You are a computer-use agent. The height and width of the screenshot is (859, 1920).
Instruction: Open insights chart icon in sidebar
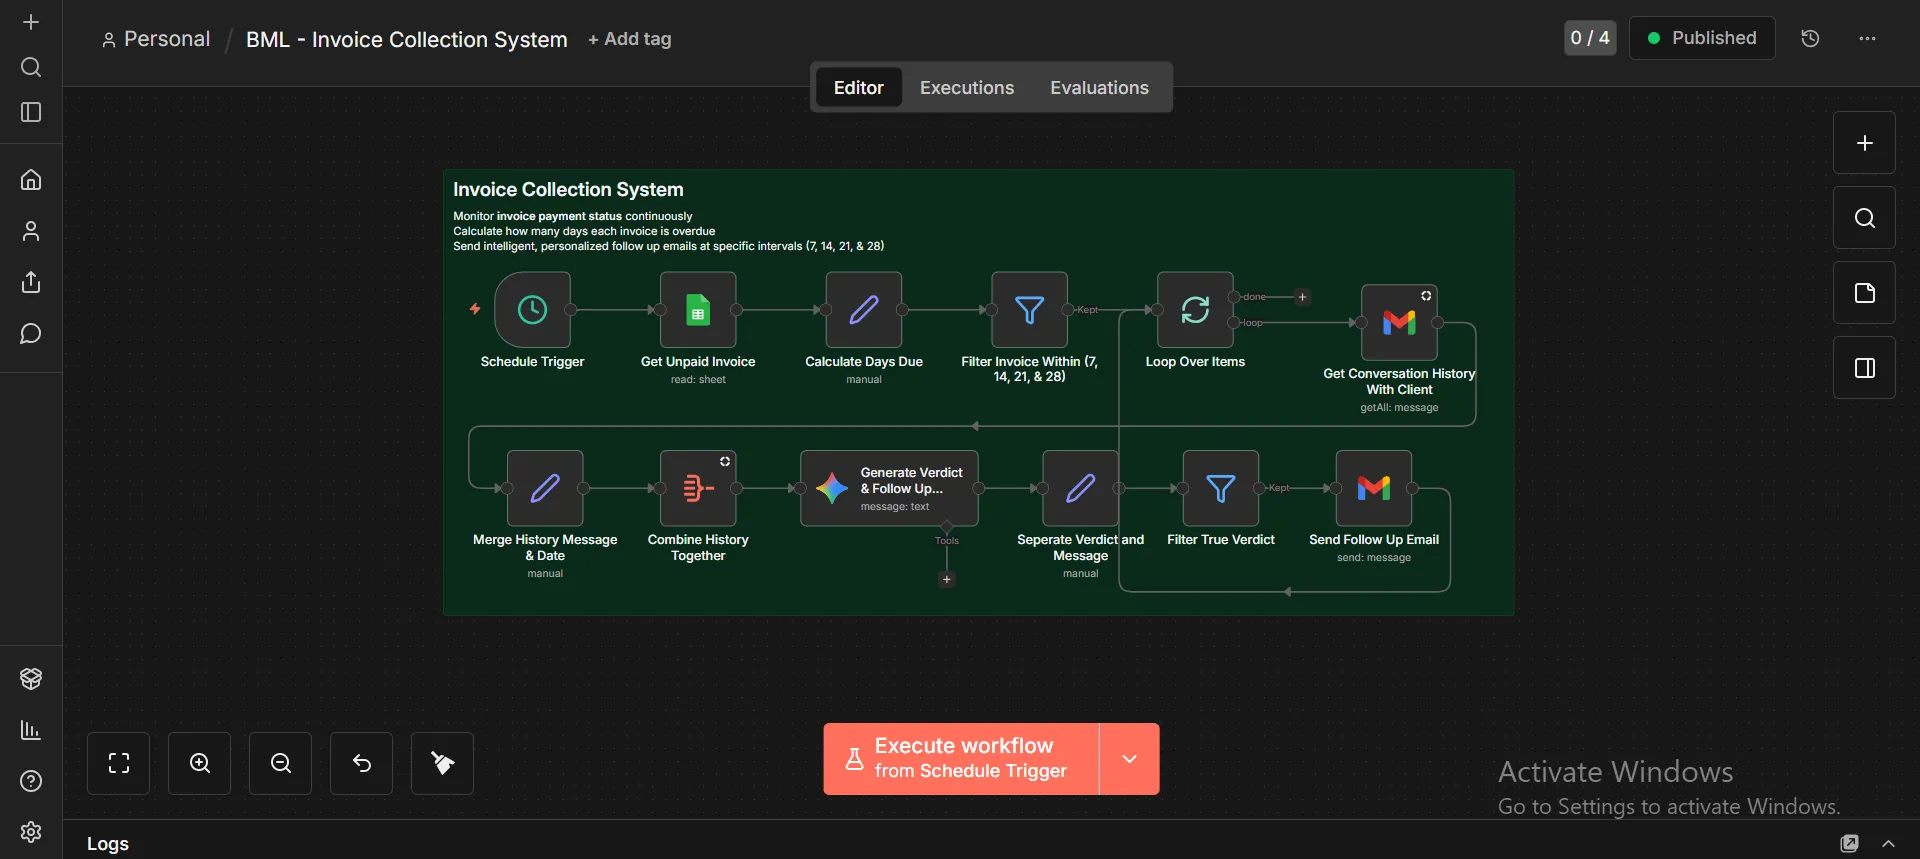tap(31, 730)
